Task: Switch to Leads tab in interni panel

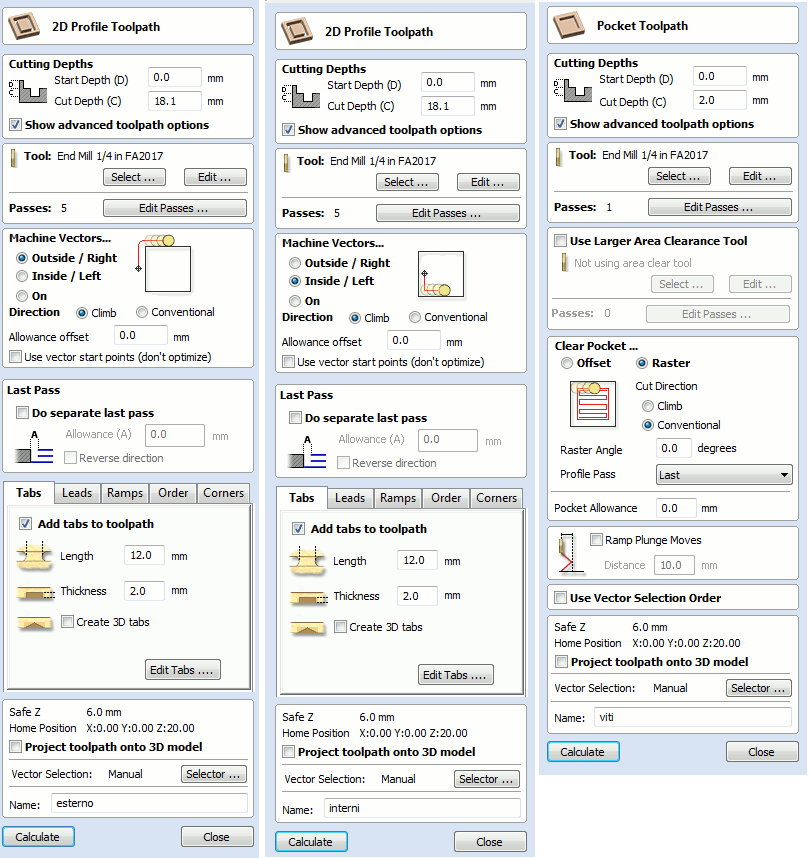Action: click(x=350, y=498)
